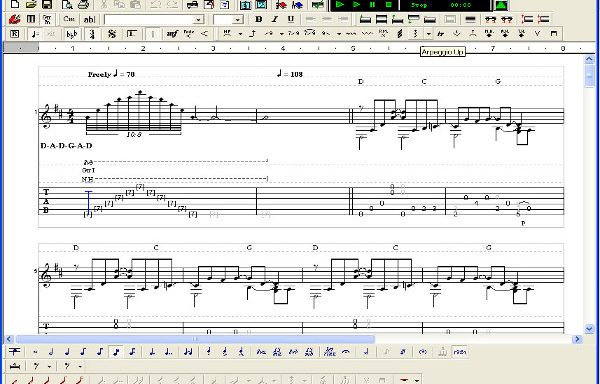Select the whole note duration icon
Viewport: 600px width, 384px height.
coord(35,351)
